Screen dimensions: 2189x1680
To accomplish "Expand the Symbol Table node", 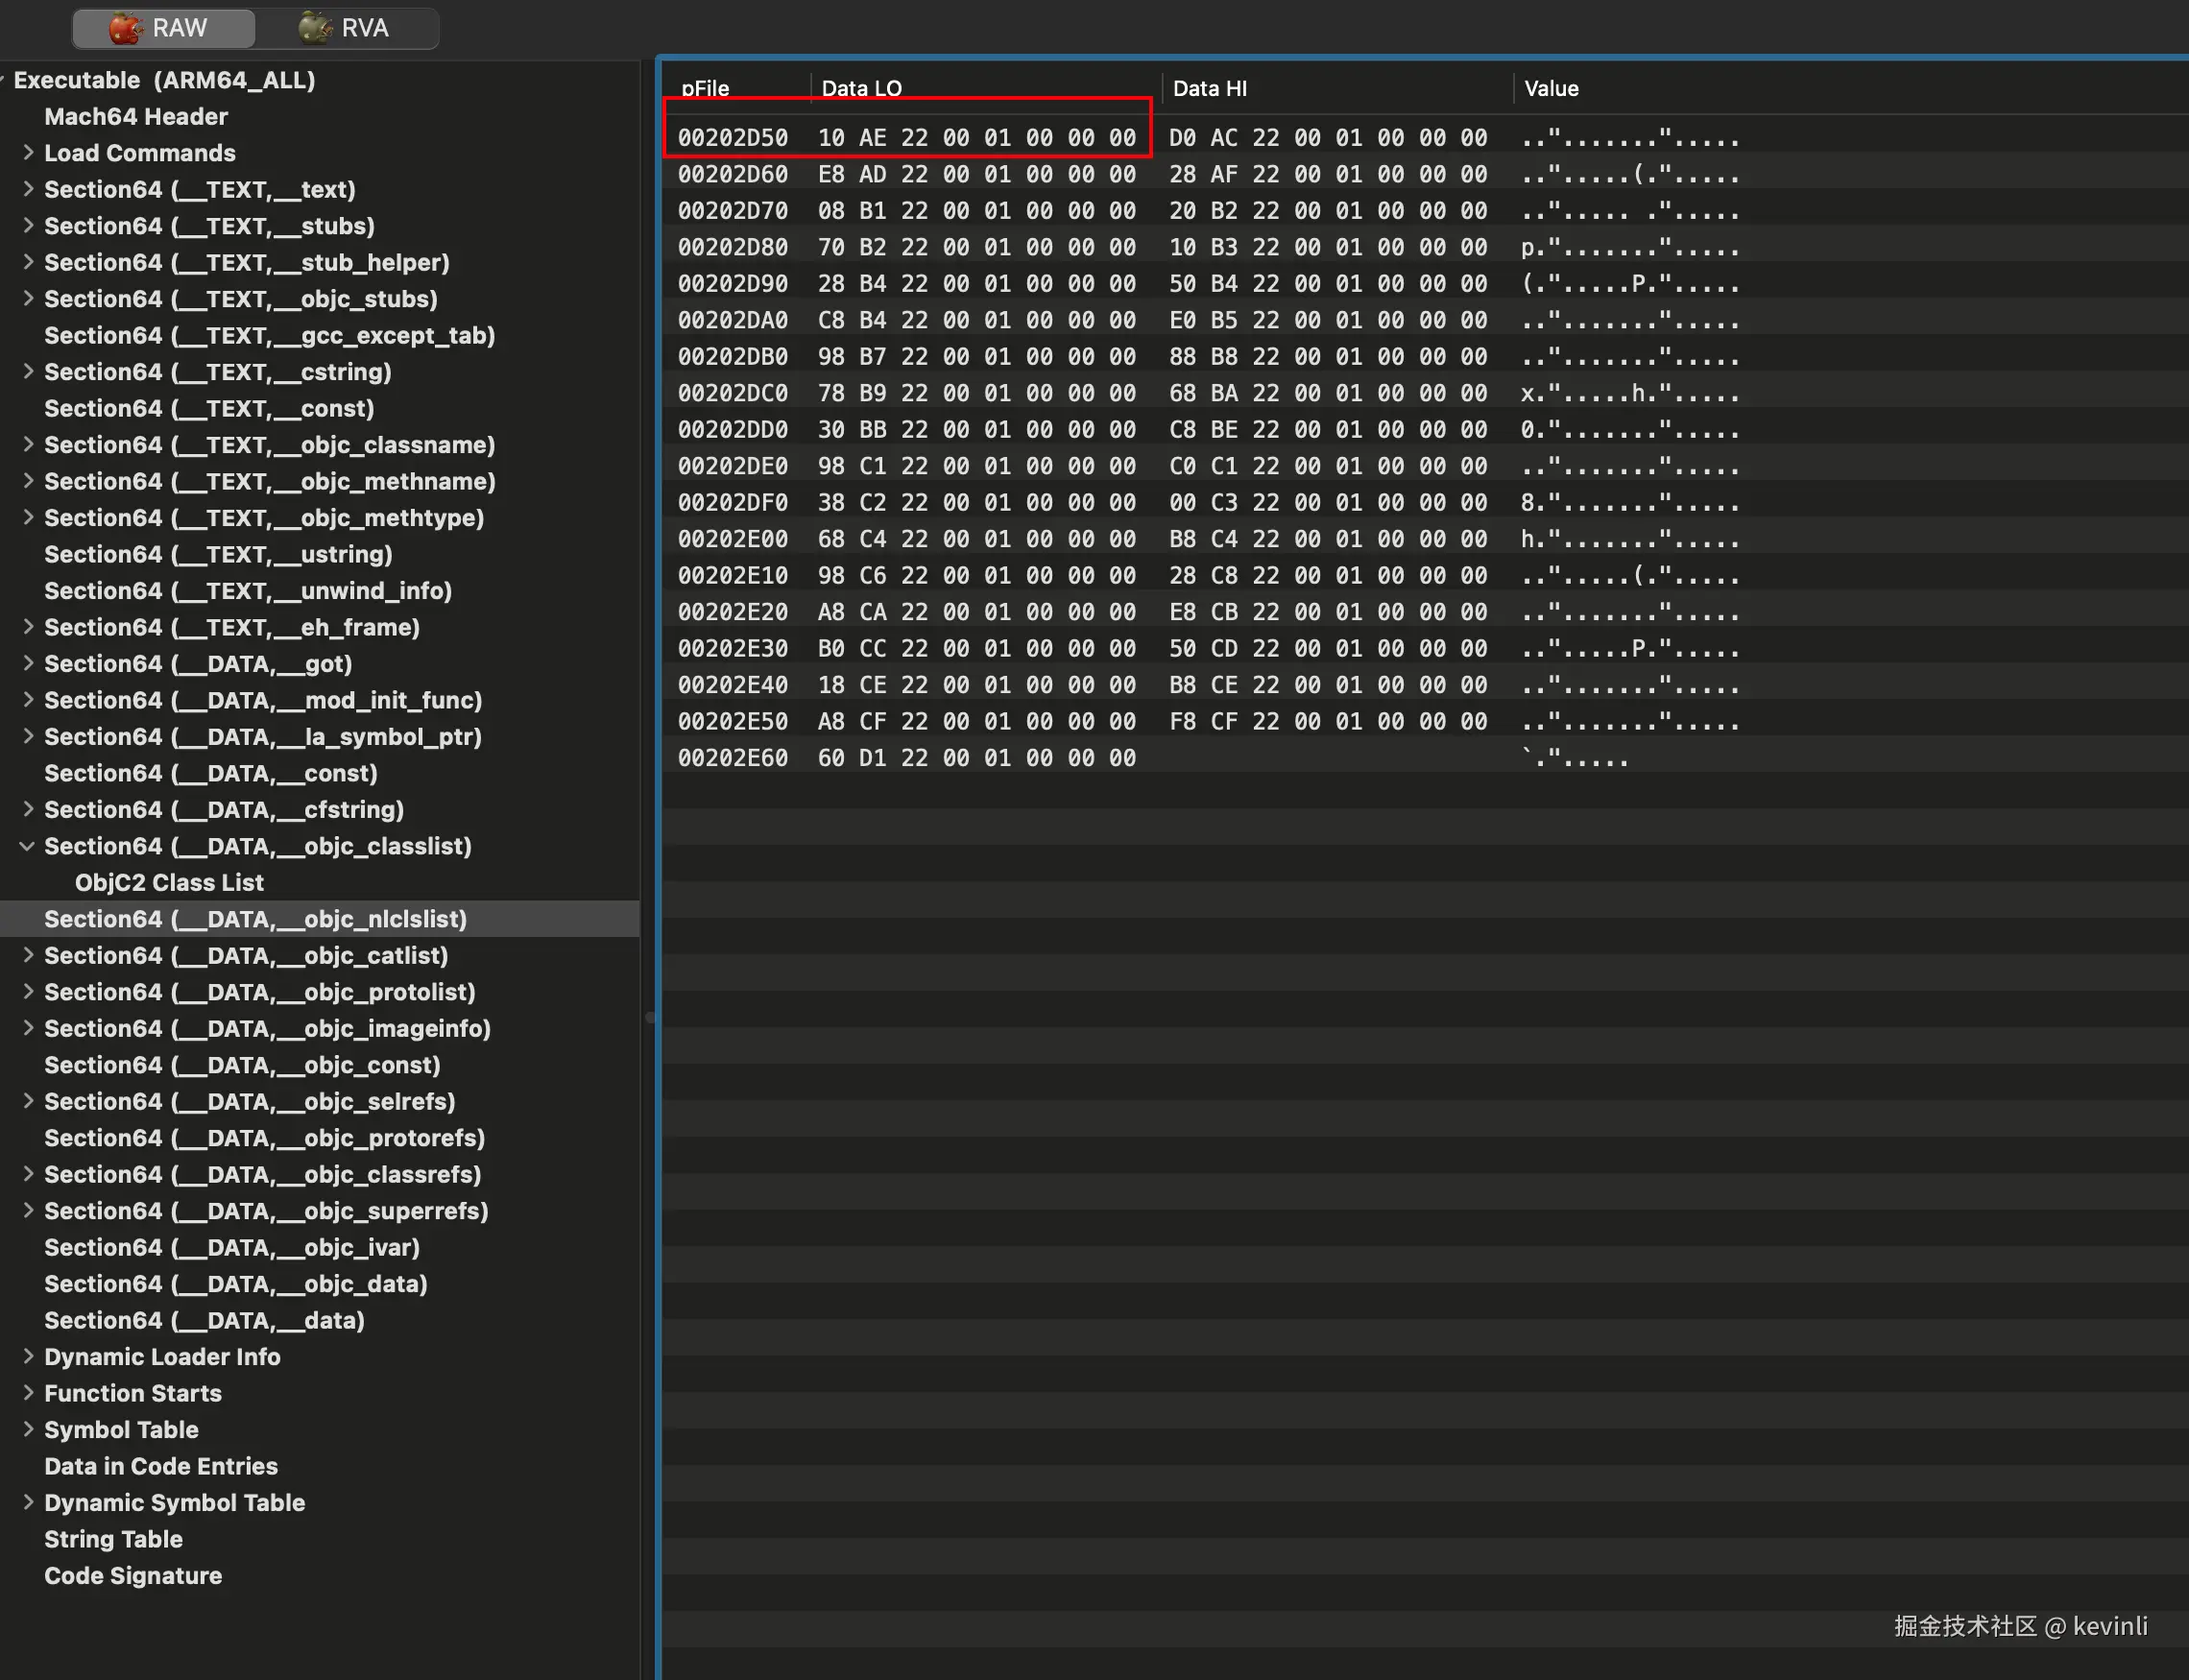I will click(28, 1429).
